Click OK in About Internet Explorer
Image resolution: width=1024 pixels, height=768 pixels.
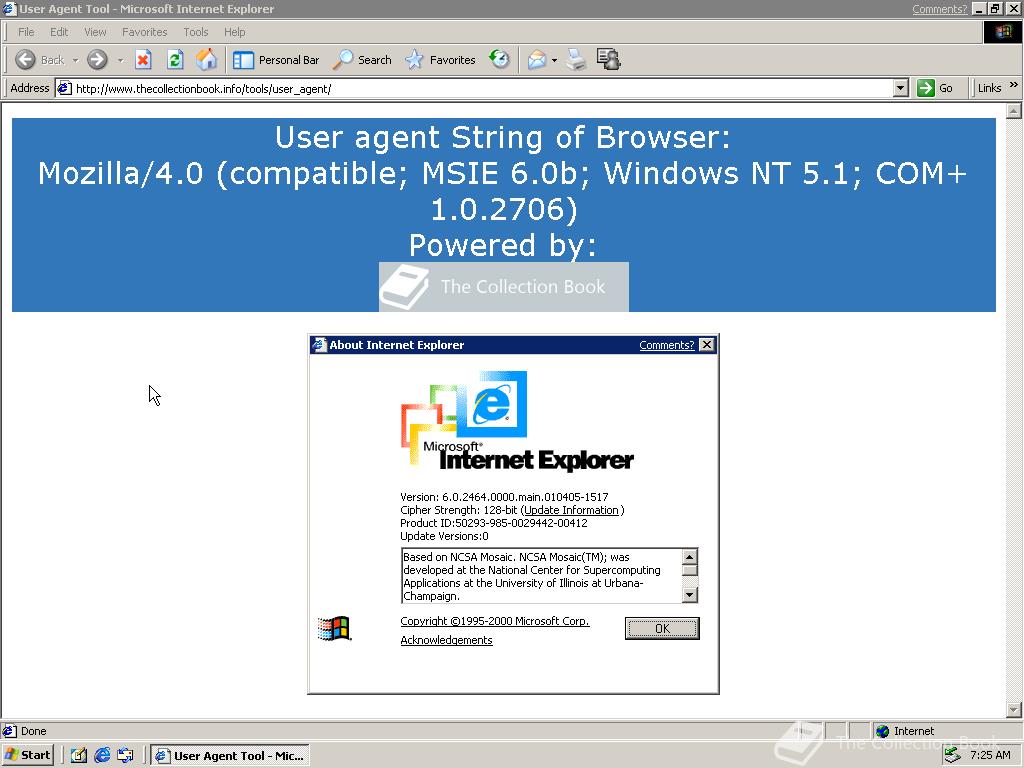click(x=662, y=628)
